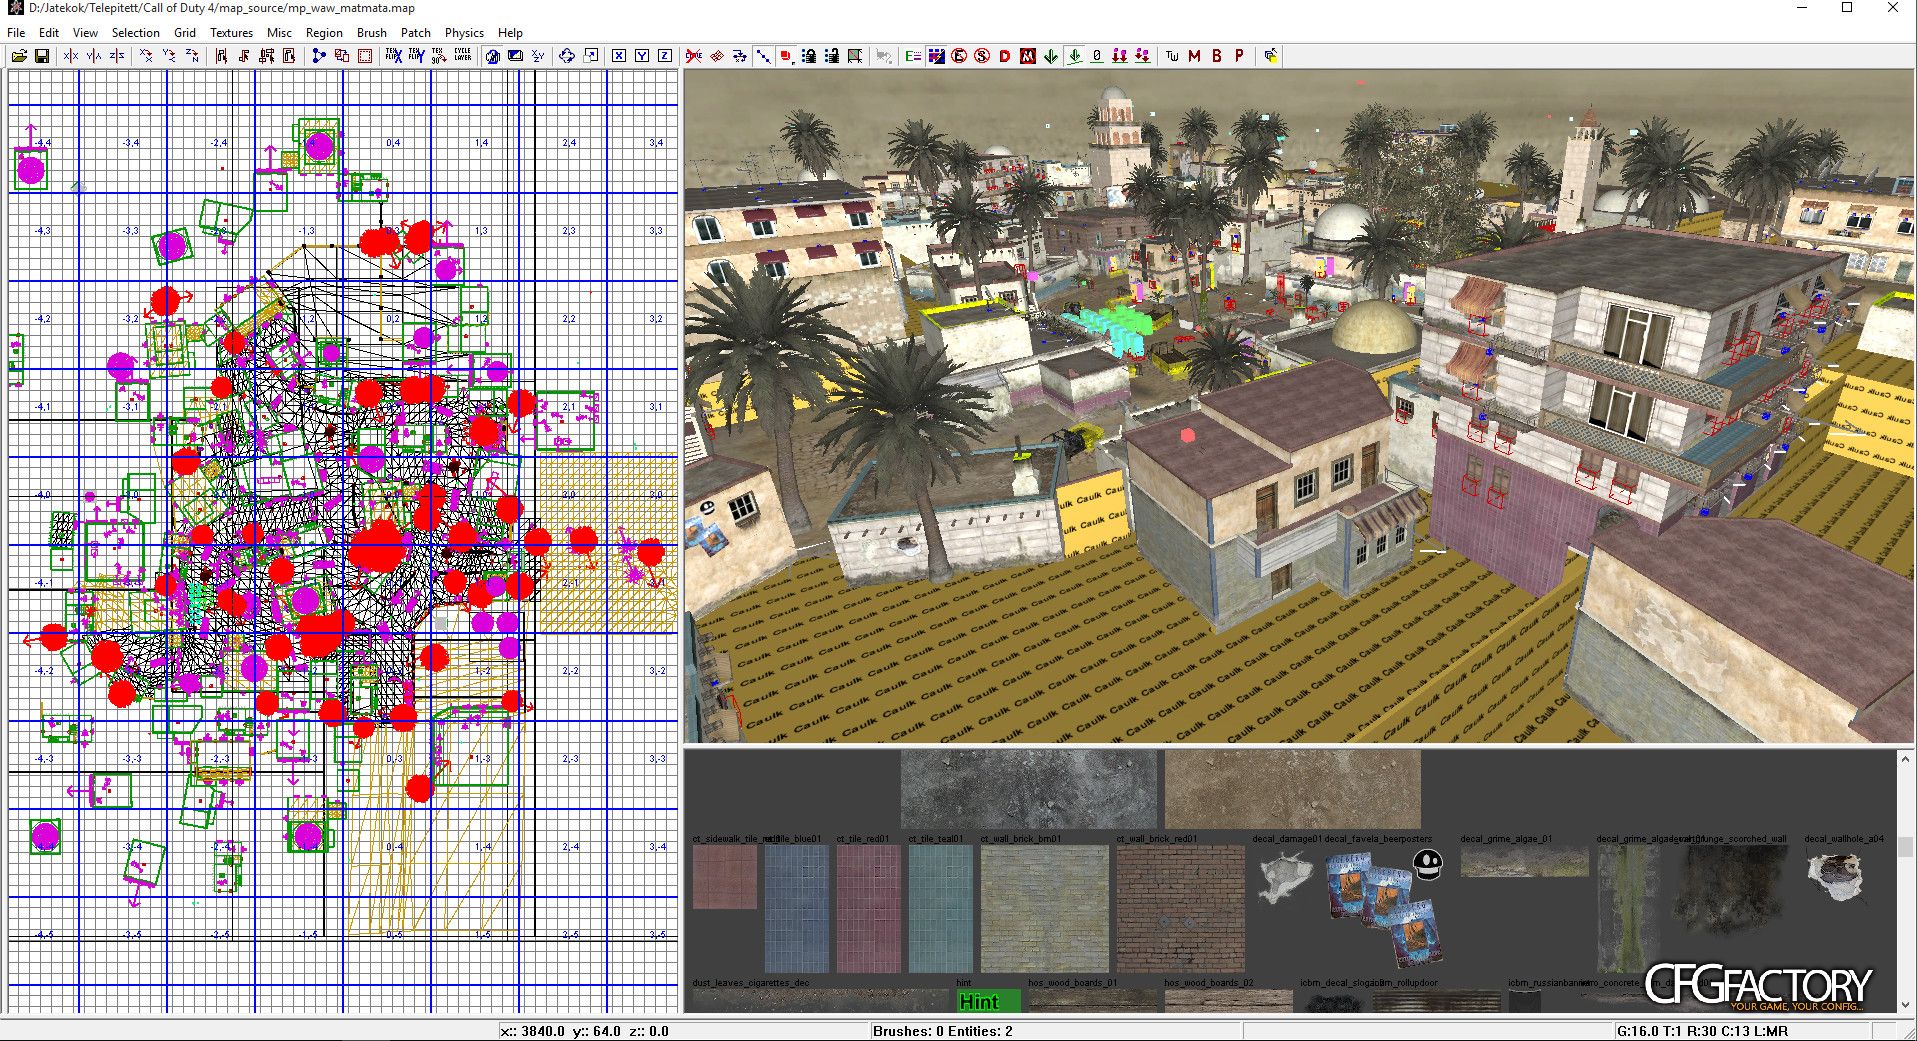This screenshot has width=1917, height=1041.
Task: Click the crossed-out Cone toolbar icon
Action: click(x=694, y=56)
